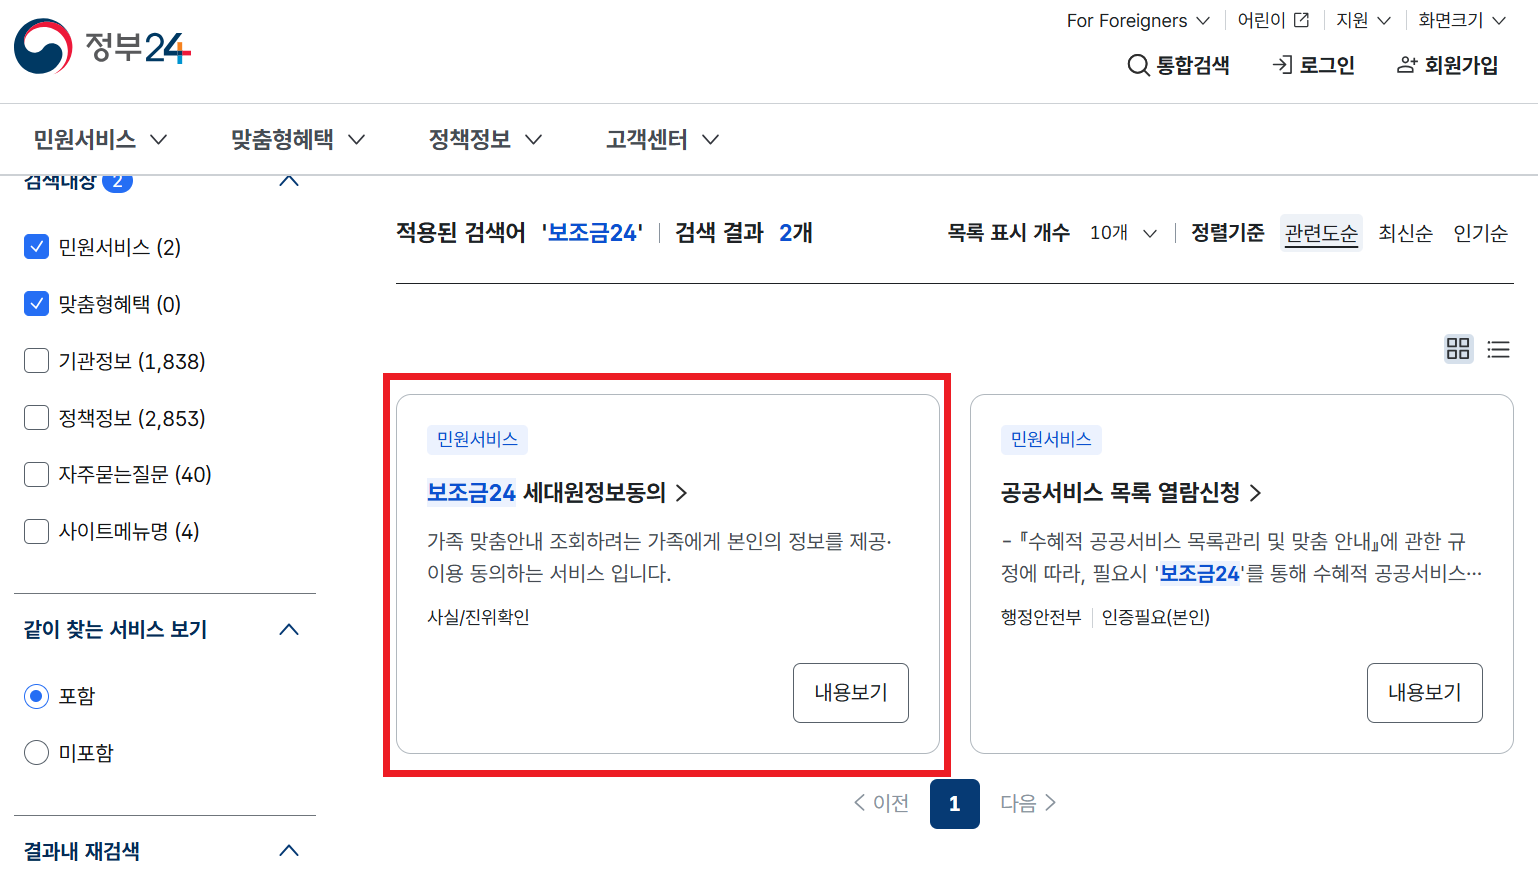Switch to grid card view icon
This screenshot has height=883, width=1538.
coord(1458,348)
